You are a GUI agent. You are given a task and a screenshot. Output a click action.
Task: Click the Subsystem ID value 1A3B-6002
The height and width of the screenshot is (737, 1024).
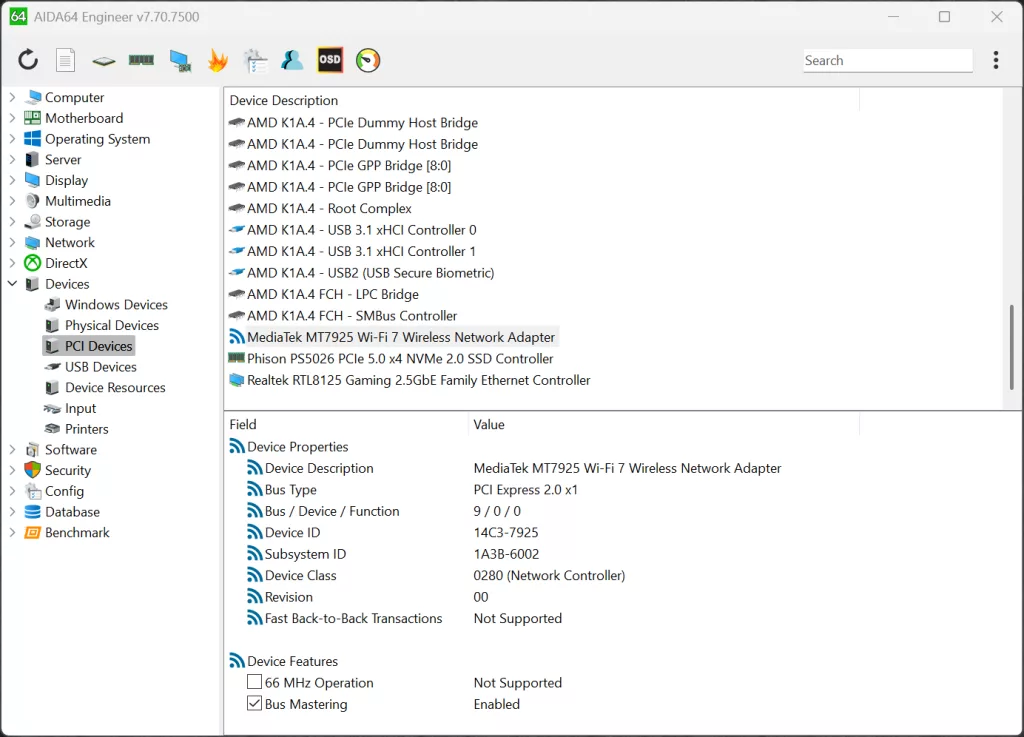[x=506, y=554]
